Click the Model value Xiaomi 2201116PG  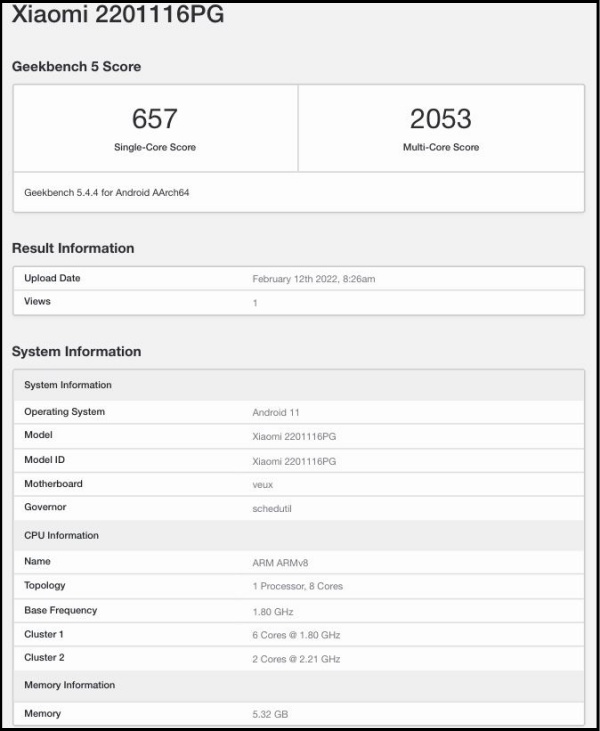tap(294, 436)
